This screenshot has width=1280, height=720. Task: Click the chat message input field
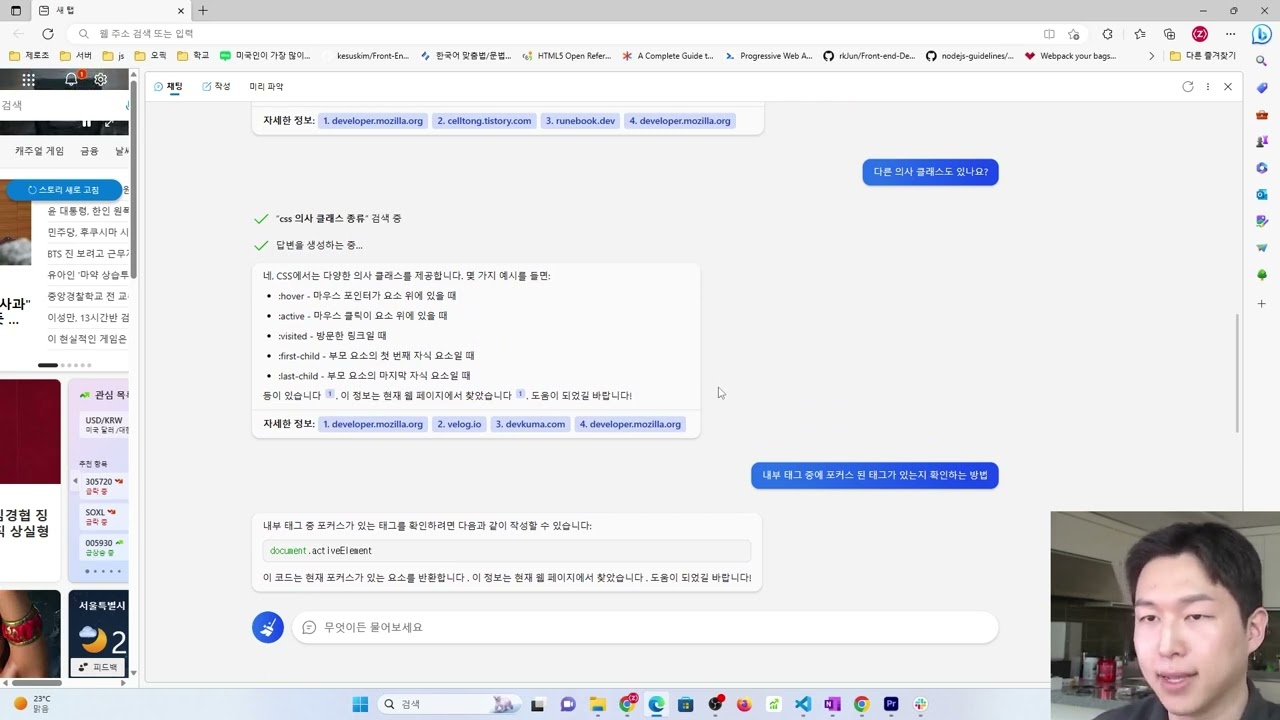[x=645, y=627]
